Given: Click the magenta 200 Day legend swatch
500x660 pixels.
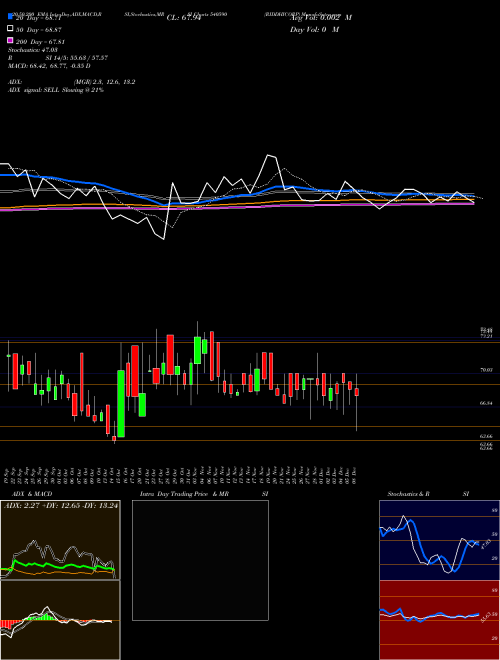Looking at the screenshot, I should coord(10,40).
